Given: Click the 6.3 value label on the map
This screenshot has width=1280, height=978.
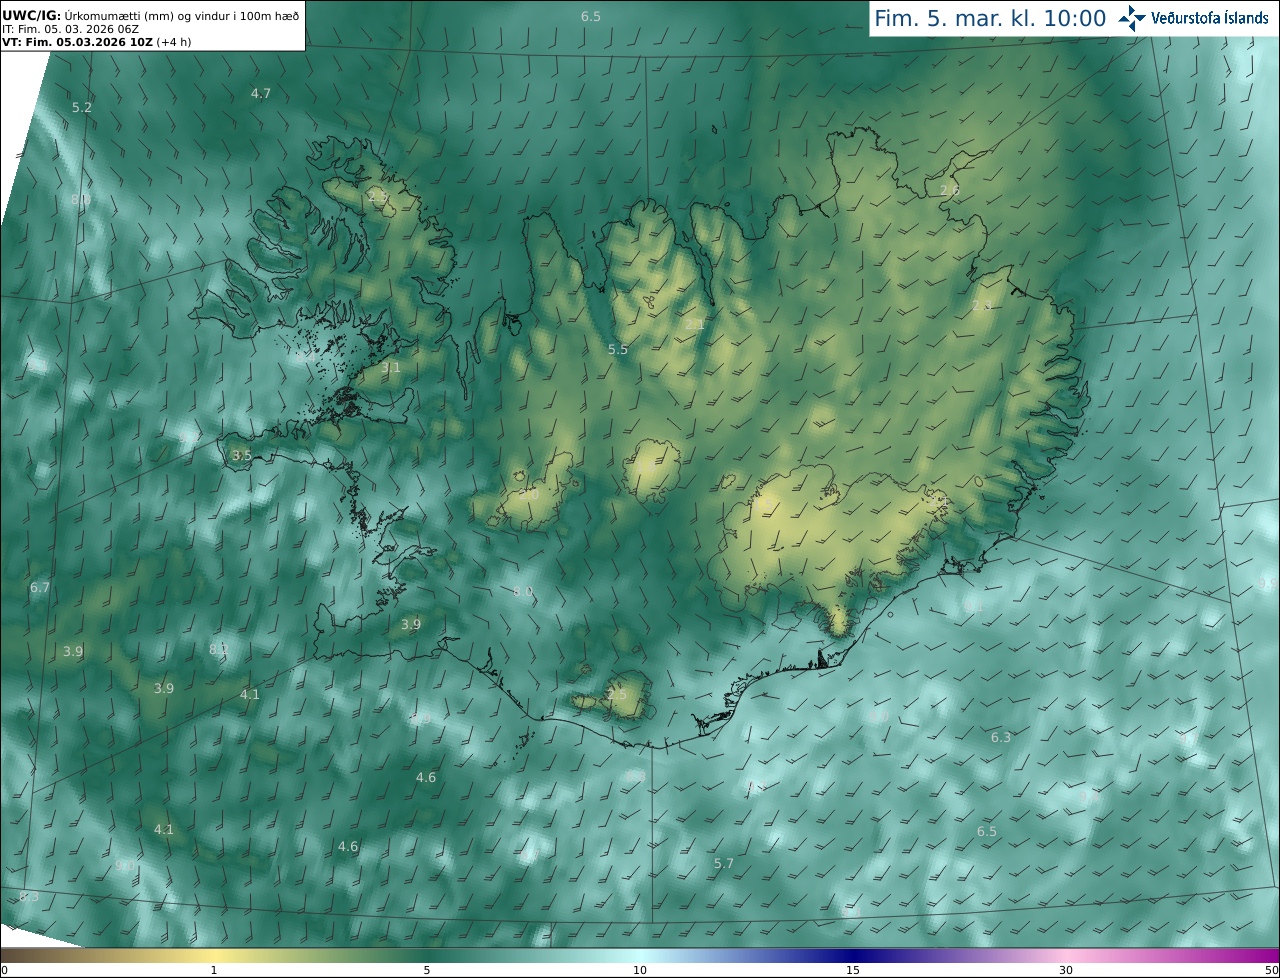Looking at the screenshot, I should [x=1001, y=737].
